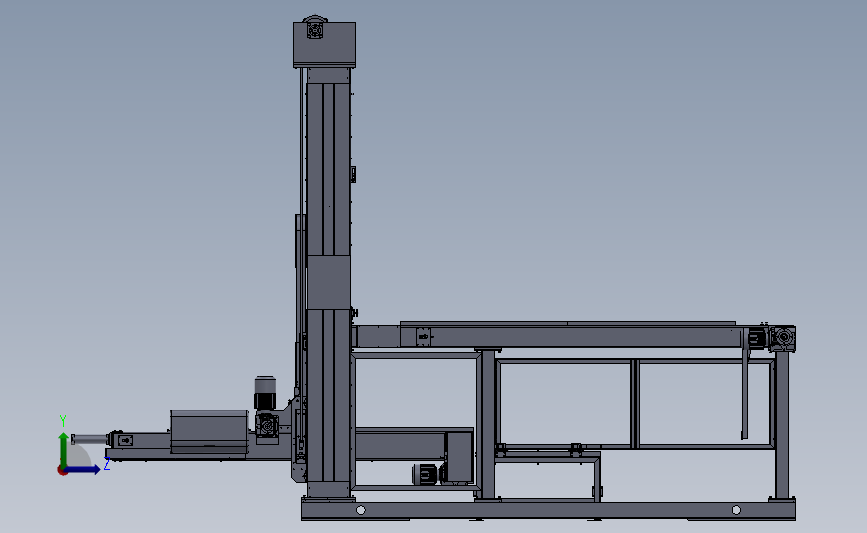Click the 'Y' axis label
Image resolution: width=867 pixels, height=533 pixels.
[63, 421]
